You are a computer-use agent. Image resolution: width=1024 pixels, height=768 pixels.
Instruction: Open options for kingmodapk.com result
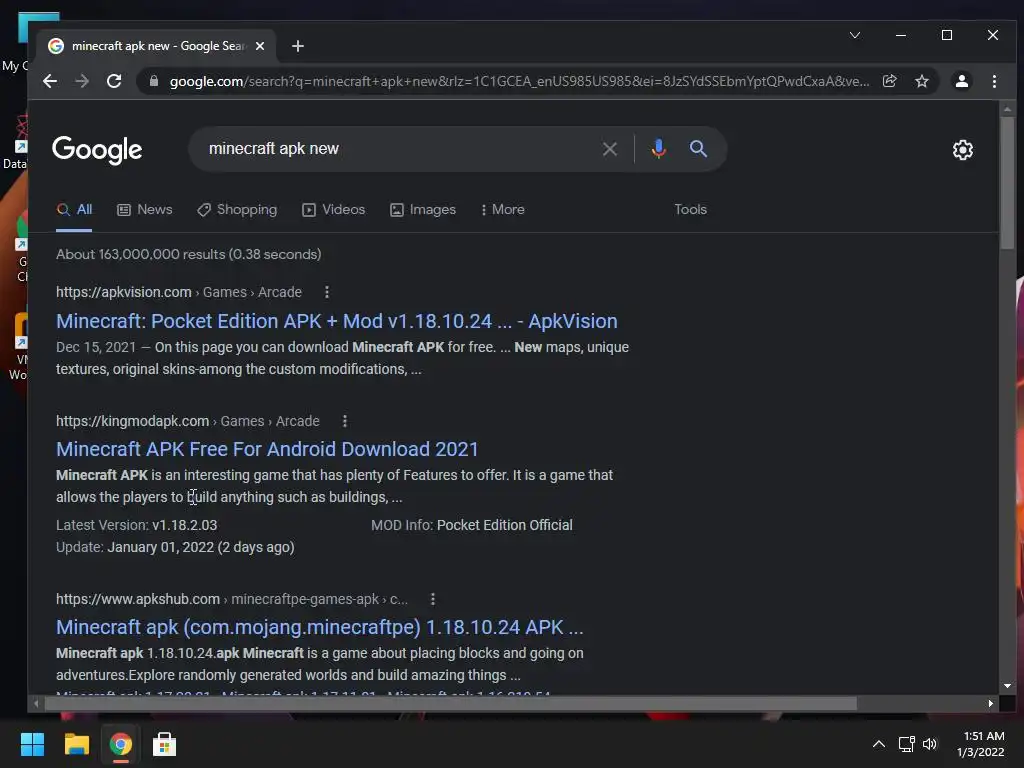pyautogui.click(x=345, y=421)
